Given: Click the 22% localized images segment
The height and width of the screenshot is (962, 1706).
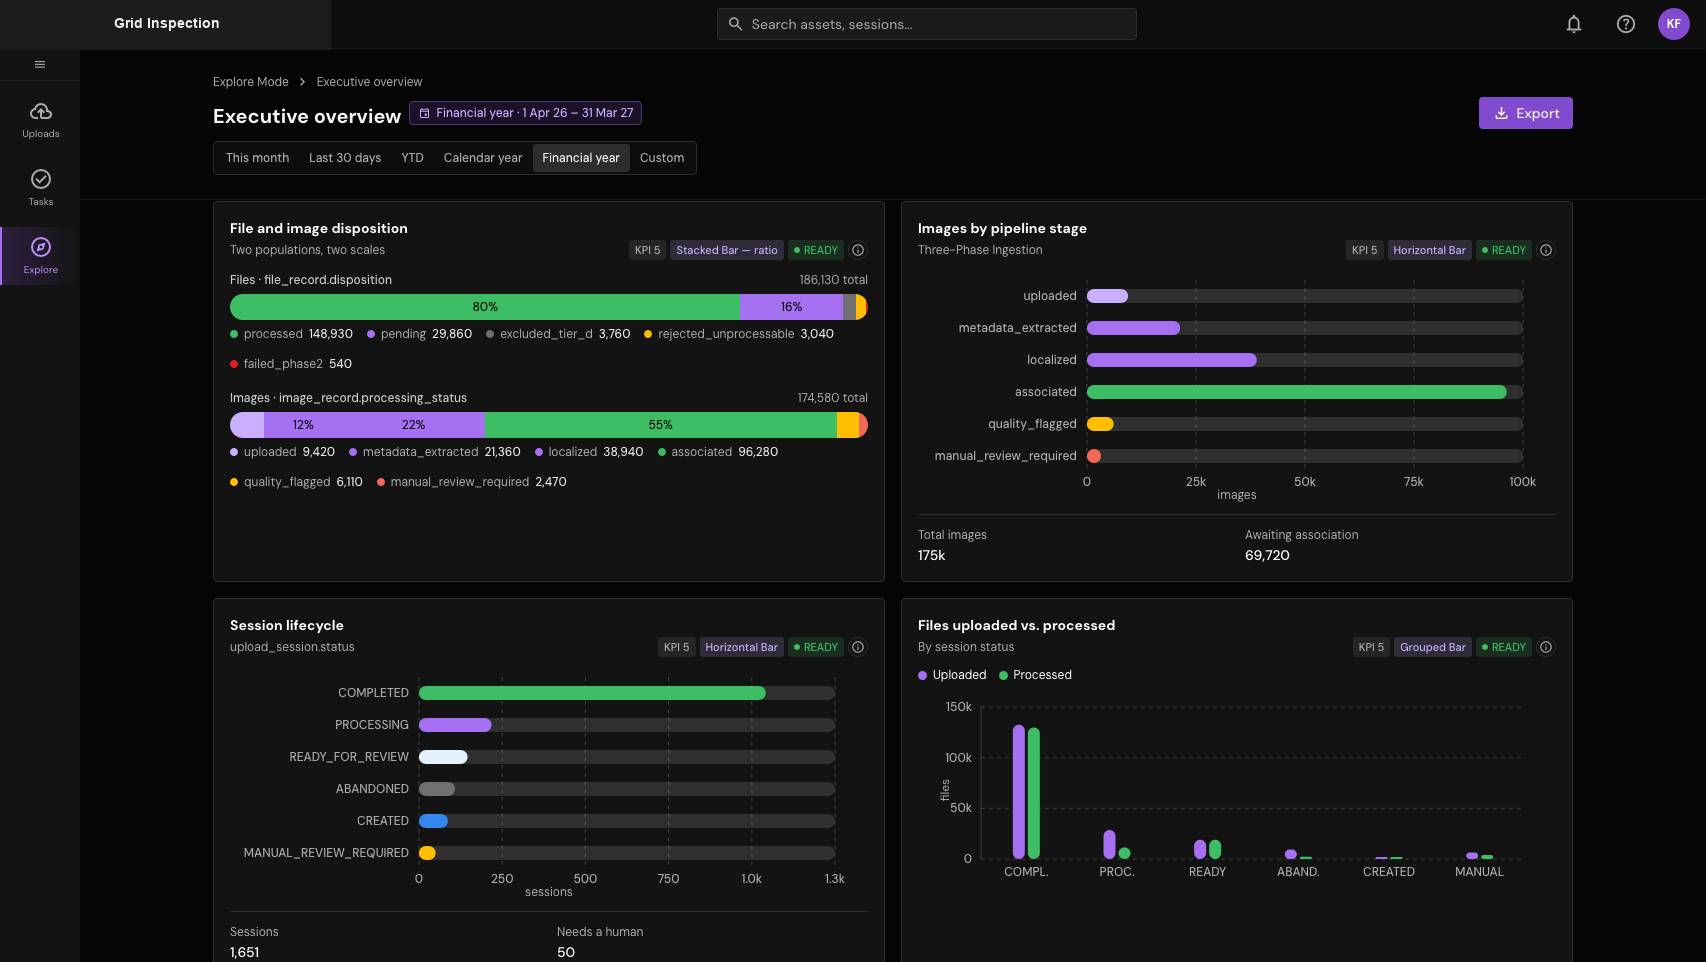Looking at the screenshot, I should click(414, 425).
